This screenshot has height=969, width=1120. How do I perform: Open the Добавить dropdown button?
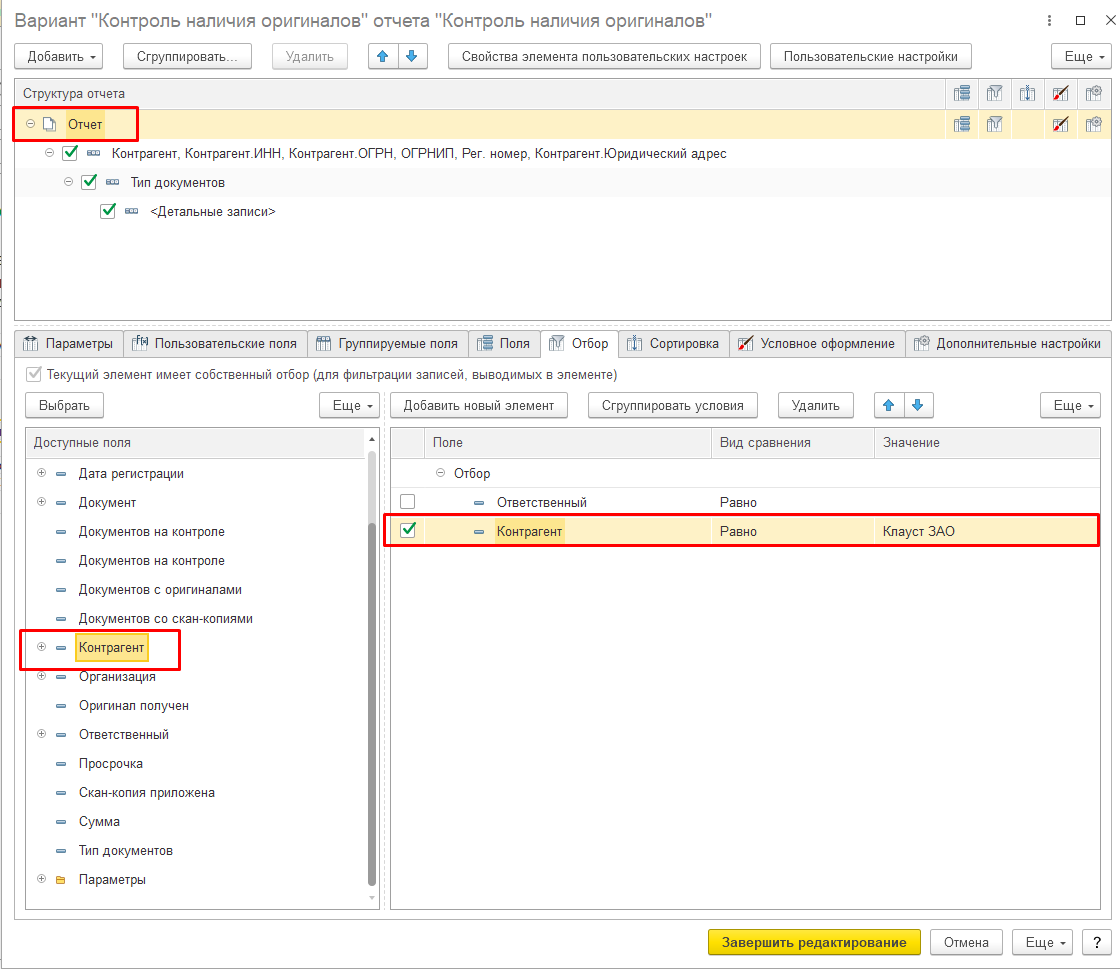(59, 56)
